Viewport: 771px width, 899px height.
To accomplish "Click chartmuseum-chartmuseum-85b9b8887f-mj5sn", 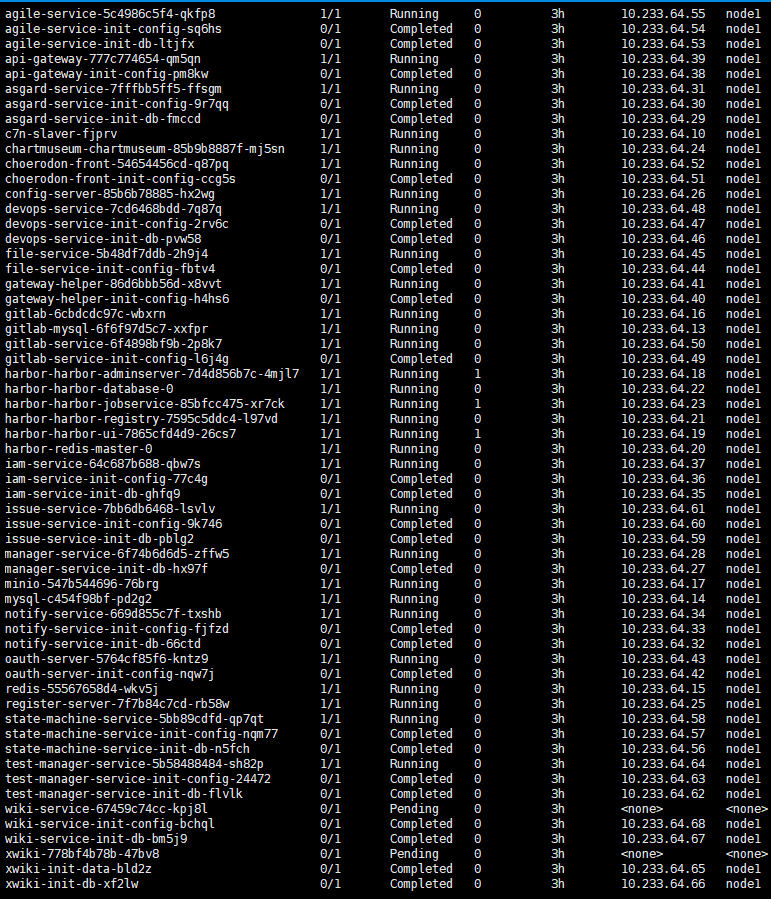I will pos(145,148).
